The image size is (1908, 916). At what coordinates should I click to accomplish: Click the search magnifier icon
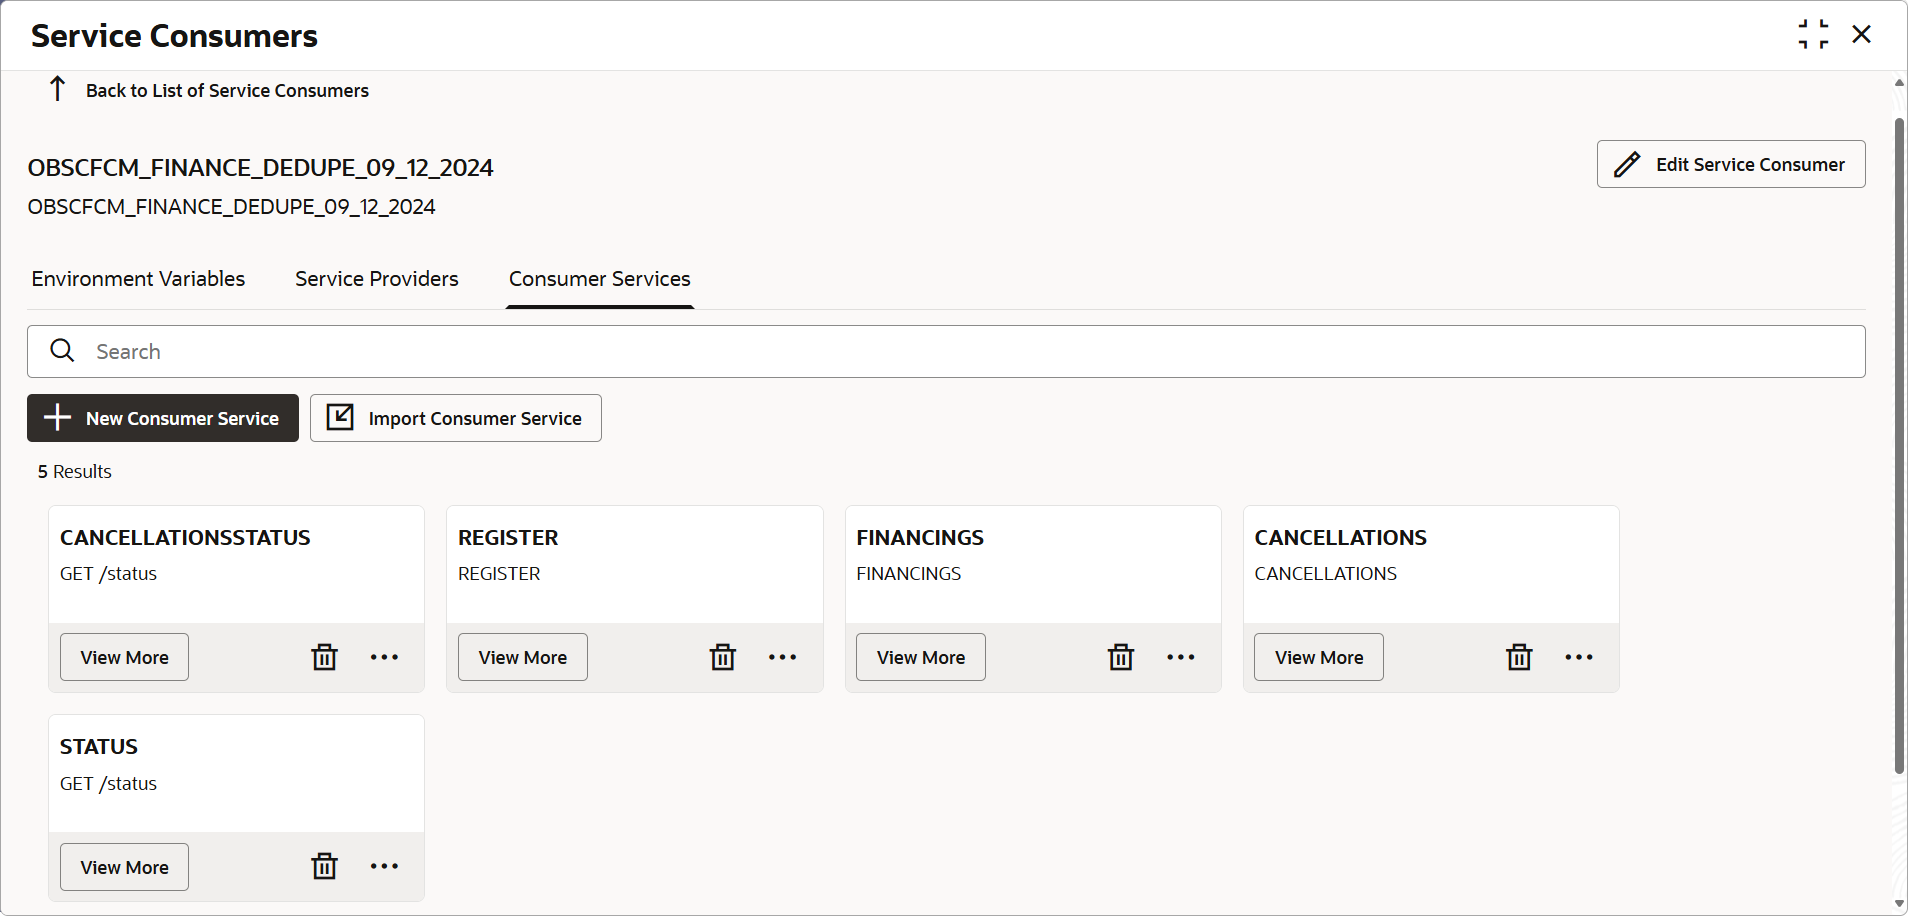[63, 350]
